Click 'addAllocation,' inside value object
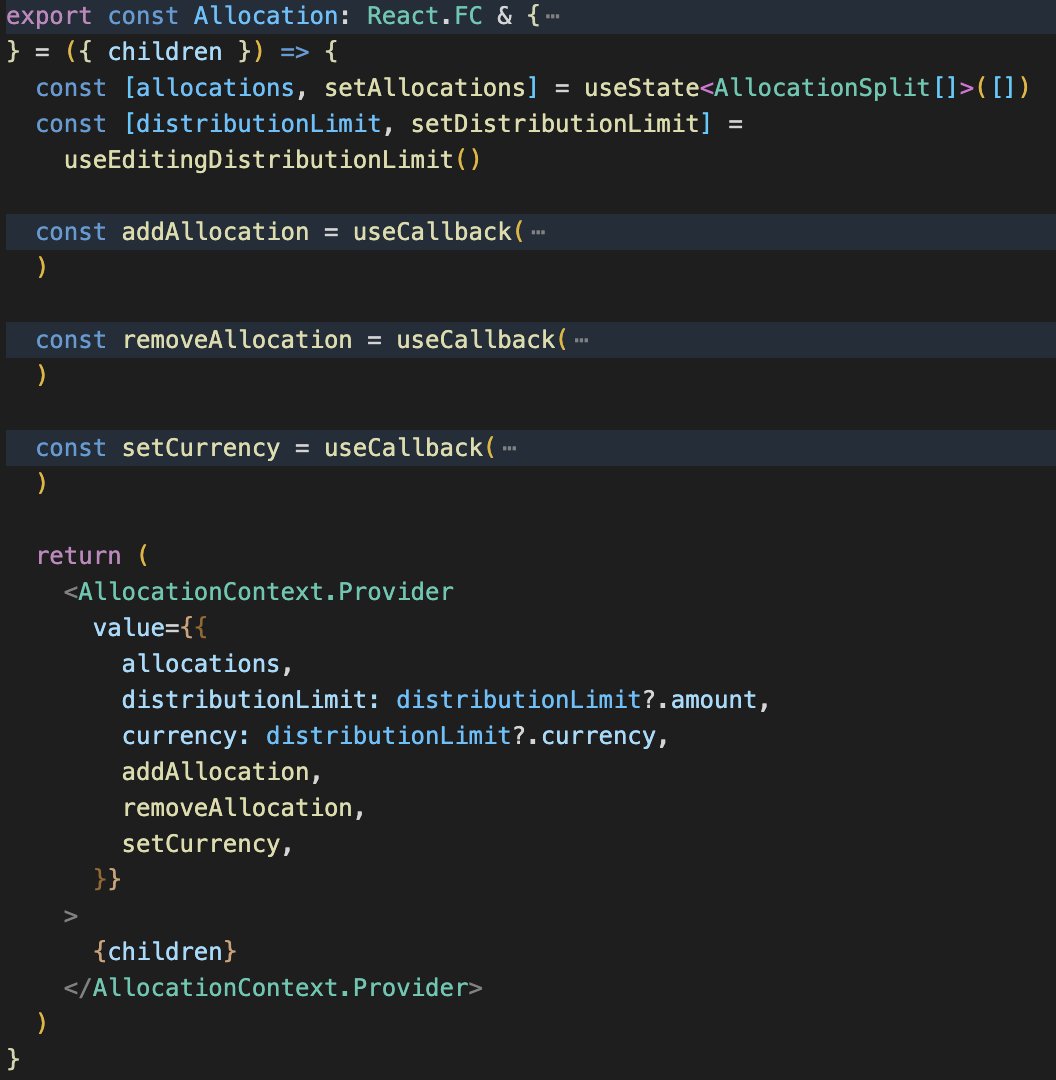Viewport: 1056px width, 1080px height. click(x=222, y=772)
